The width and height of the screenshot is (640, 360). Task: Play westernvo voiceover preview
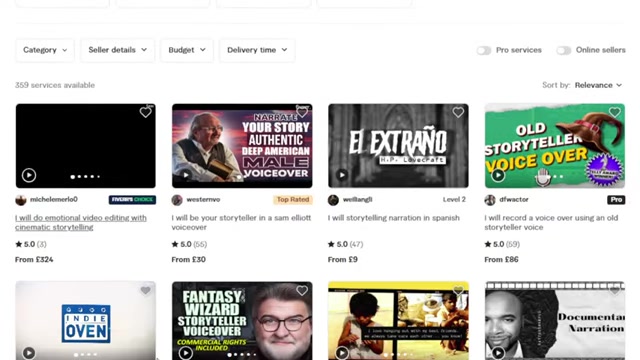(186, 175)
